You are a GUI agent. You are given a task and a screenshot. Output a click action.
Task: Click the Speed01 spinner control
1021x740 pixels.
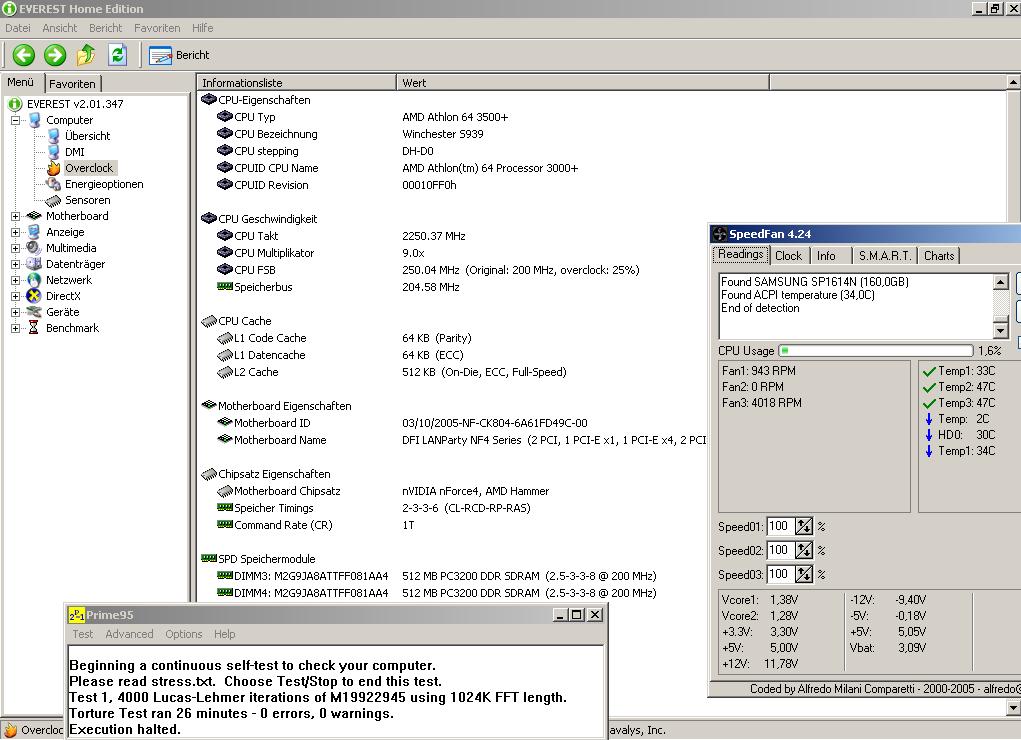[x=803, y=526]
